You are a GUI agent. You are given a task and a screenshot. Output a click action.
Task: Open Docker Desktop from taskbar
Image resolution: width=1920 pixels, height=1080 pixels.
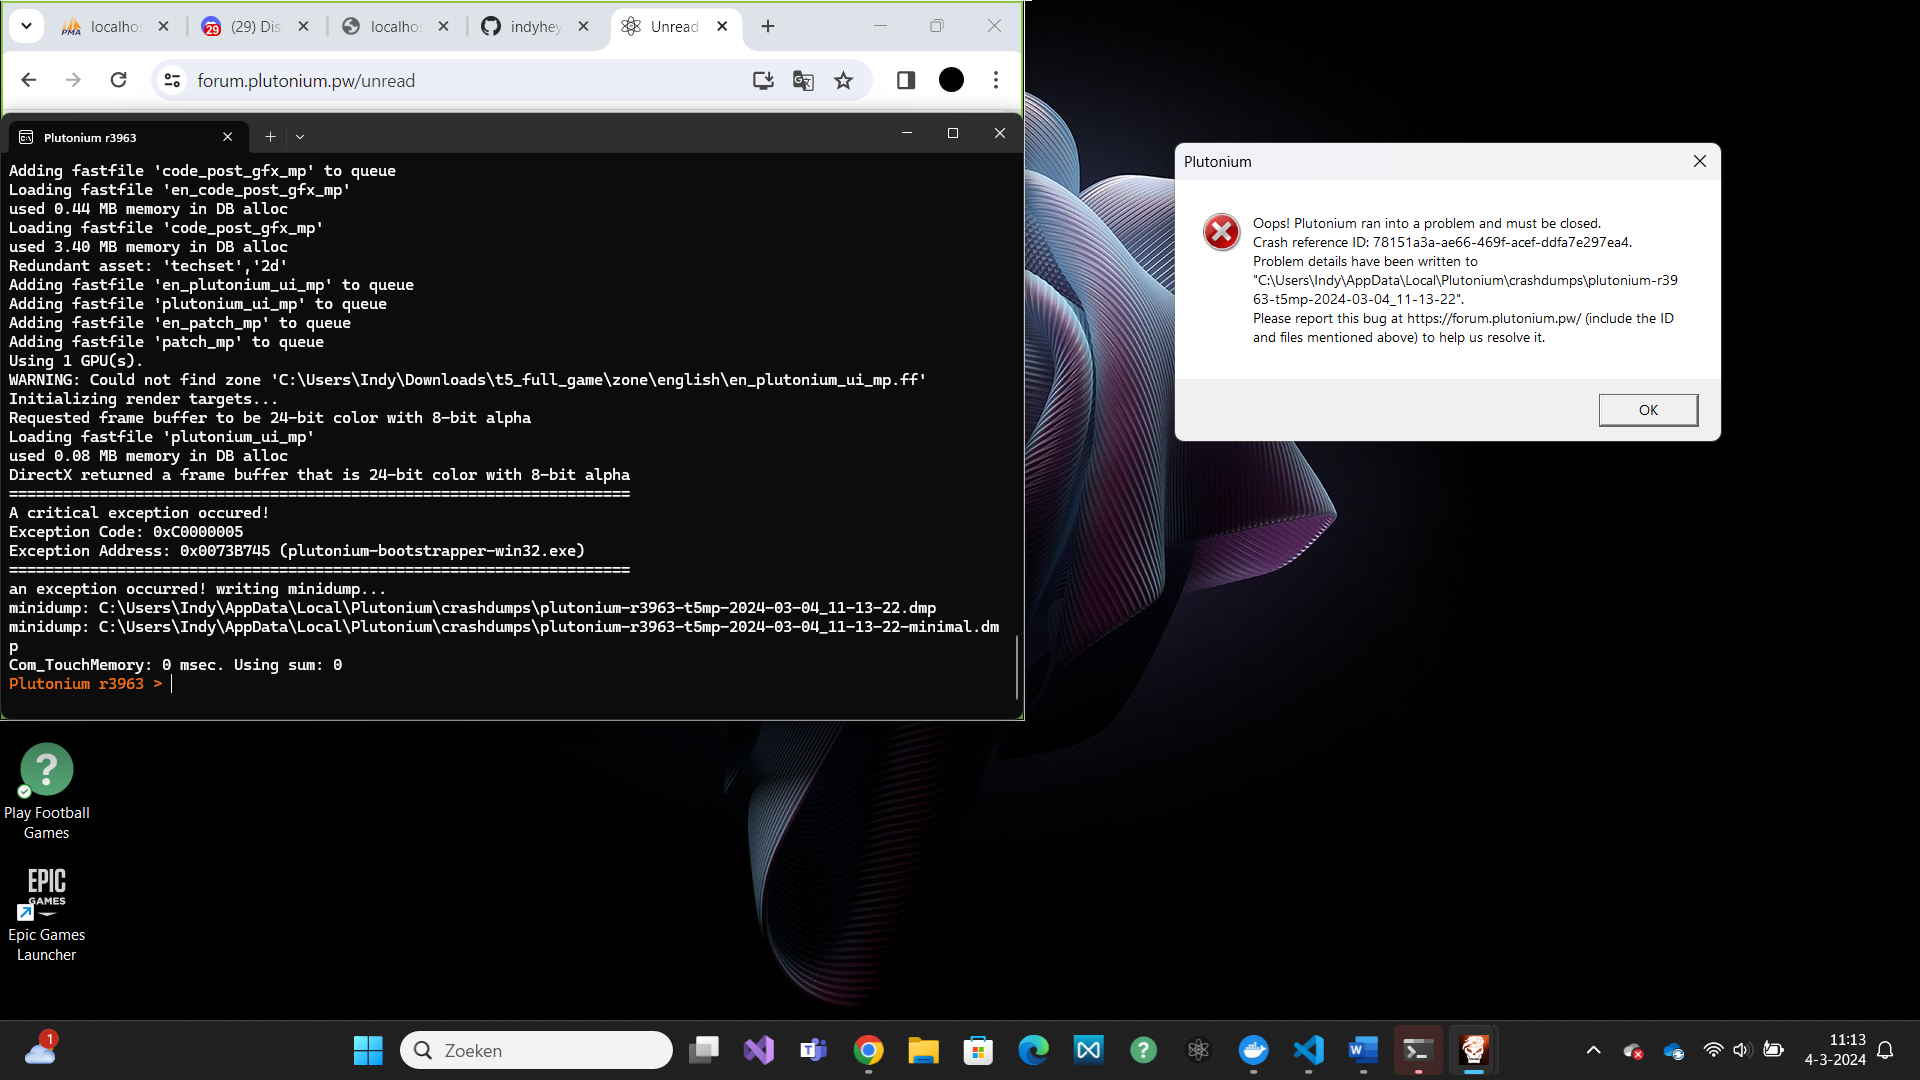[1253, 1050]
